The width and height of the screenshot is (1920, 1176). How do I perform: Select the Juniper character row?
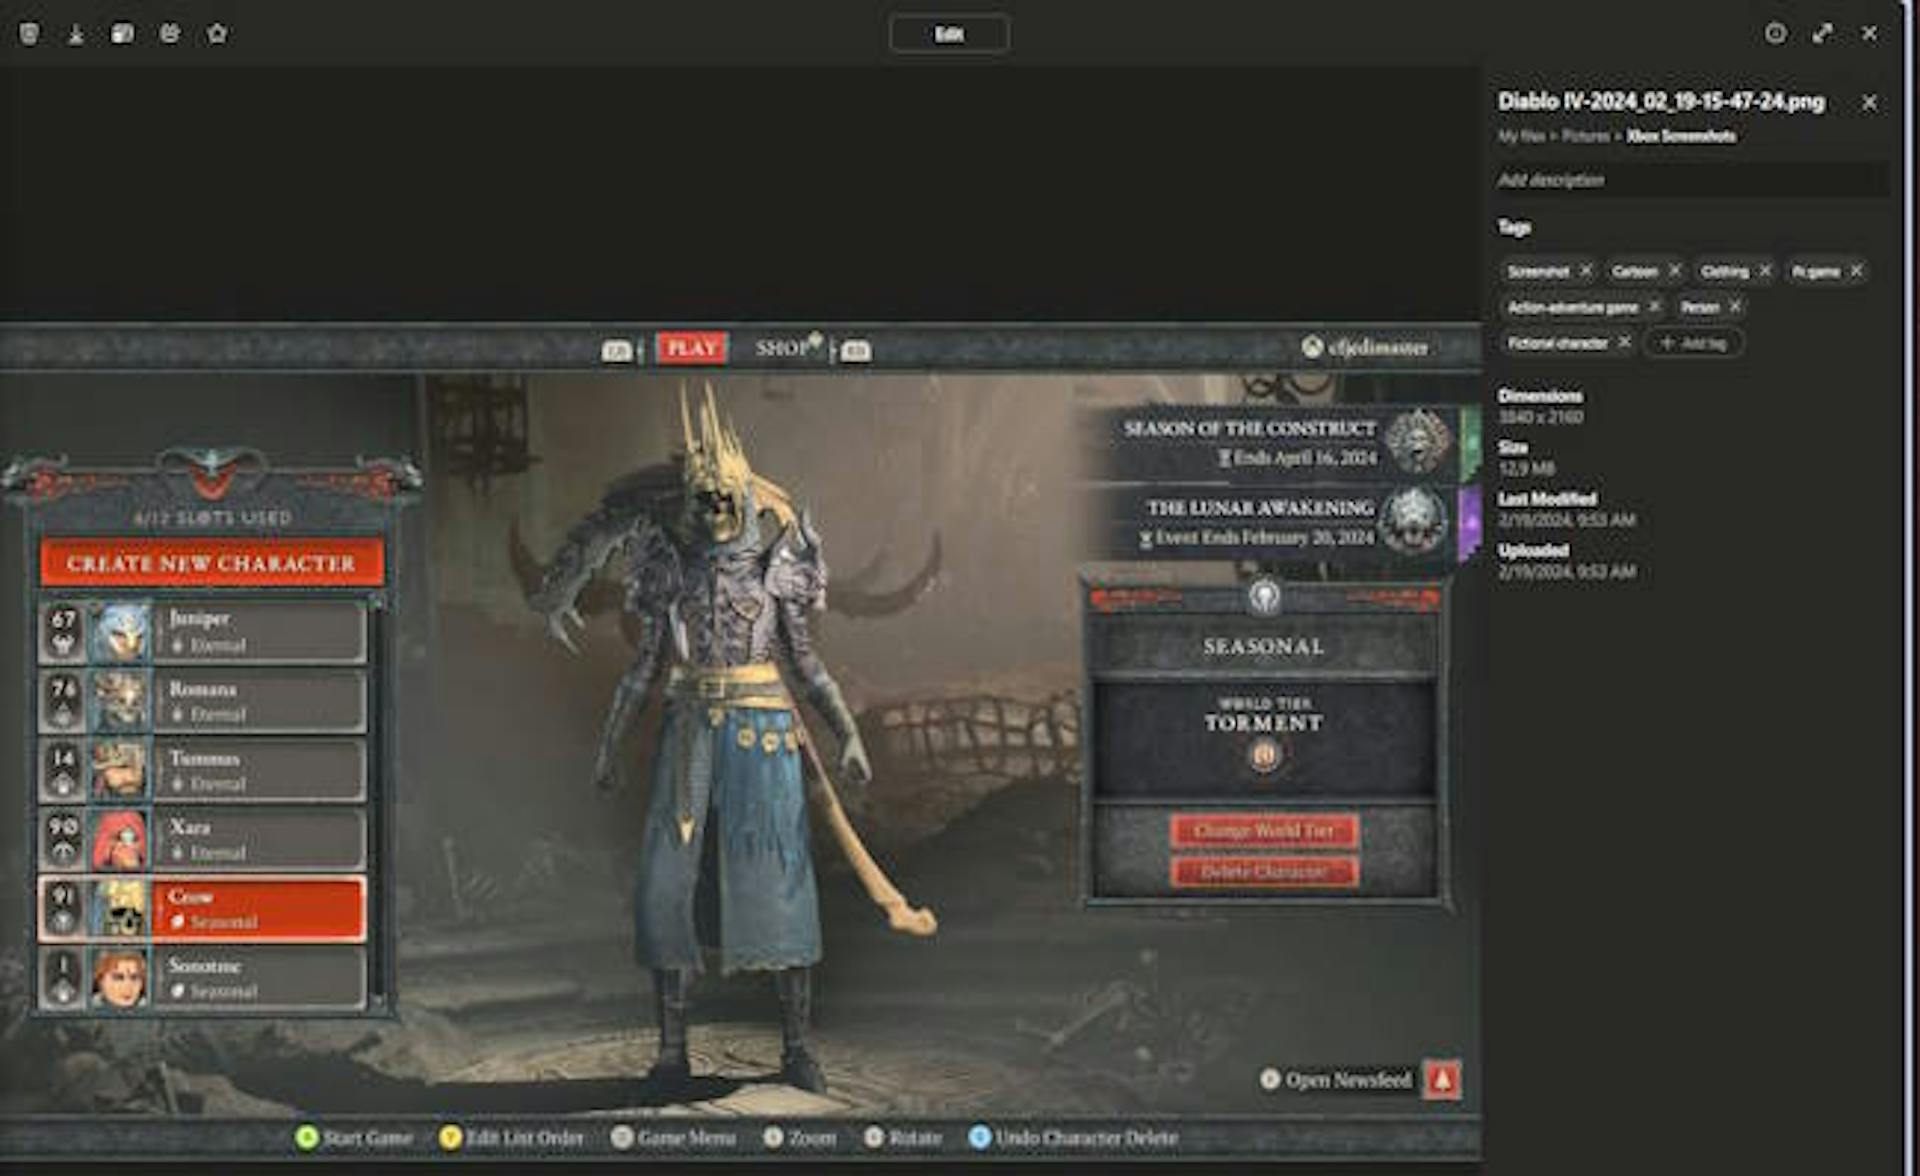click(x=203, y=631)
